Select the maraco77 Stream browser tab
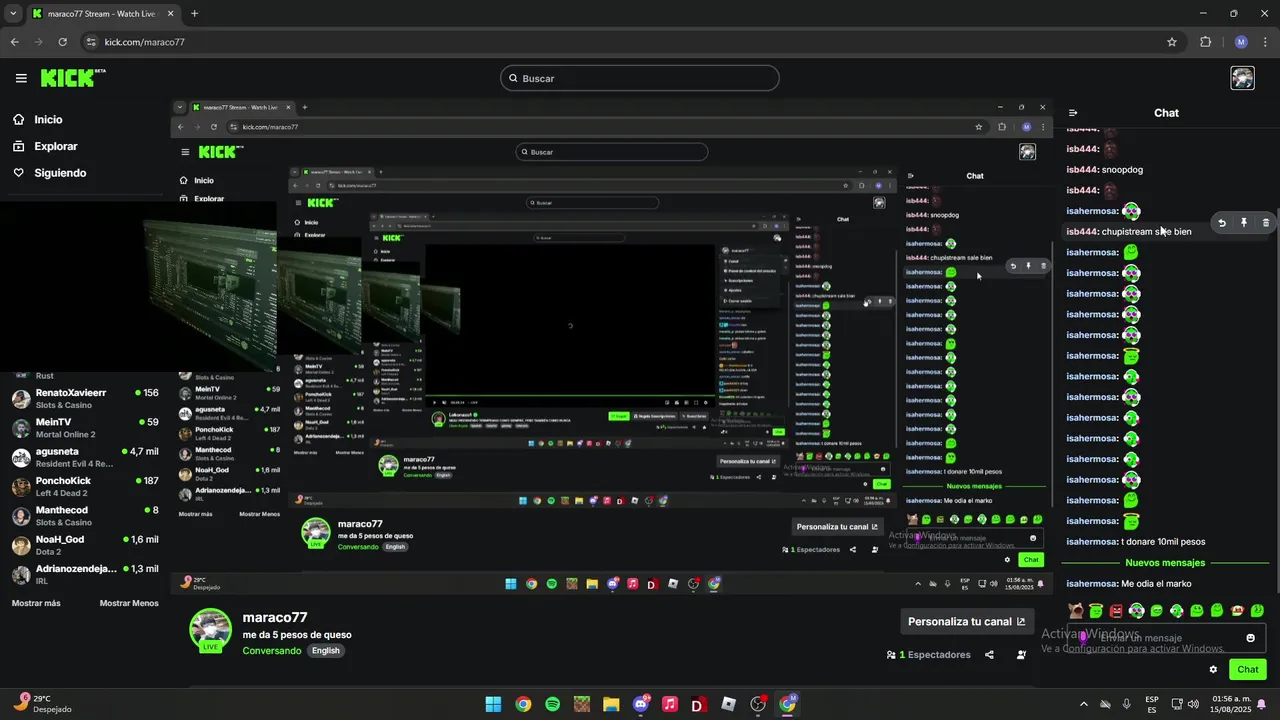The image size is (1280, 720). click(104, 14)
